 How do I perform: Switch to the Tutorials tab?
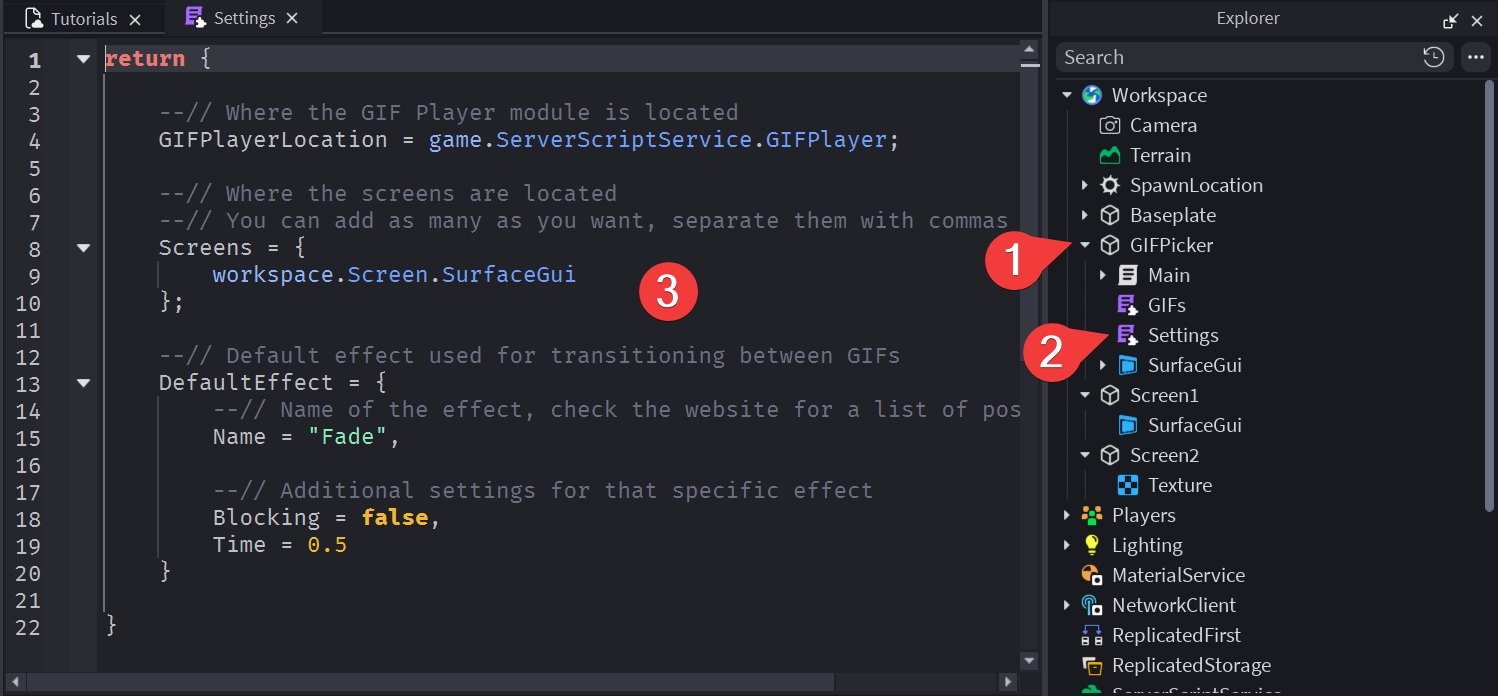click(72, 19)
